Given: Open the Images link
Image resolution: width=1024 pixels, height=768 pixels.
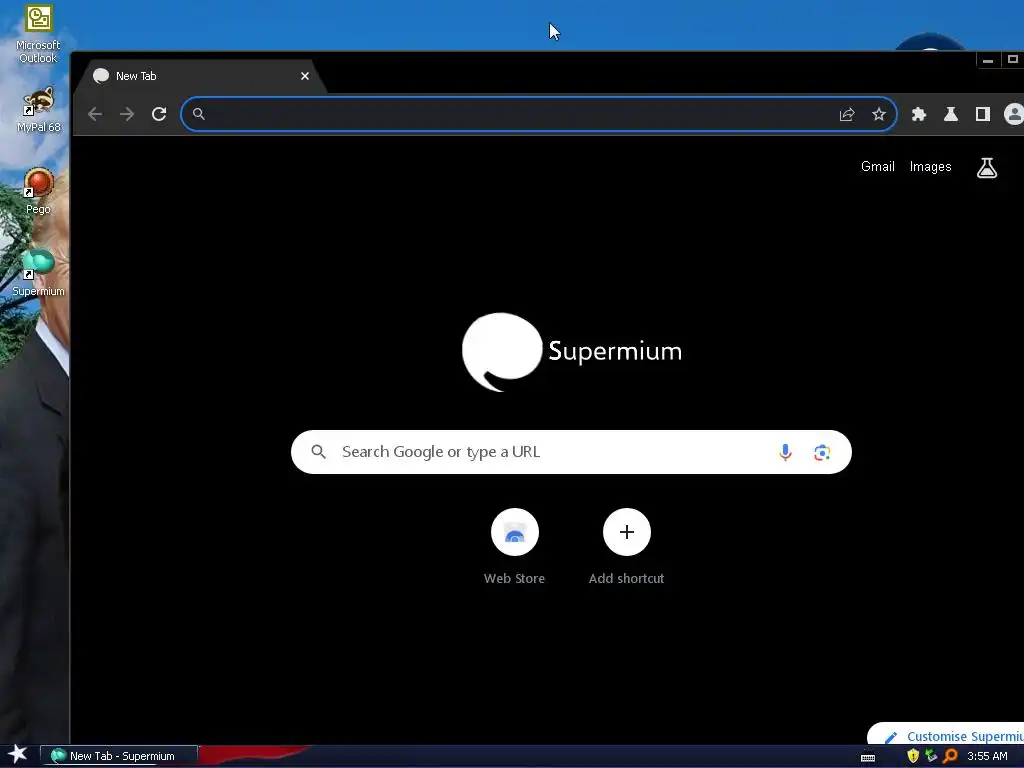Looking at the screenshot, I should click(x=931, y=167).
